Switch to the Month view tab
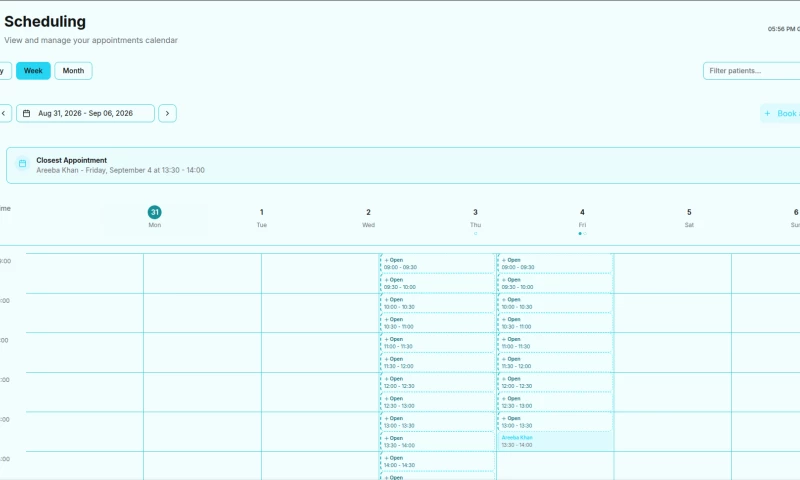This screenshot has width=800, height=480. click(73, 71)
